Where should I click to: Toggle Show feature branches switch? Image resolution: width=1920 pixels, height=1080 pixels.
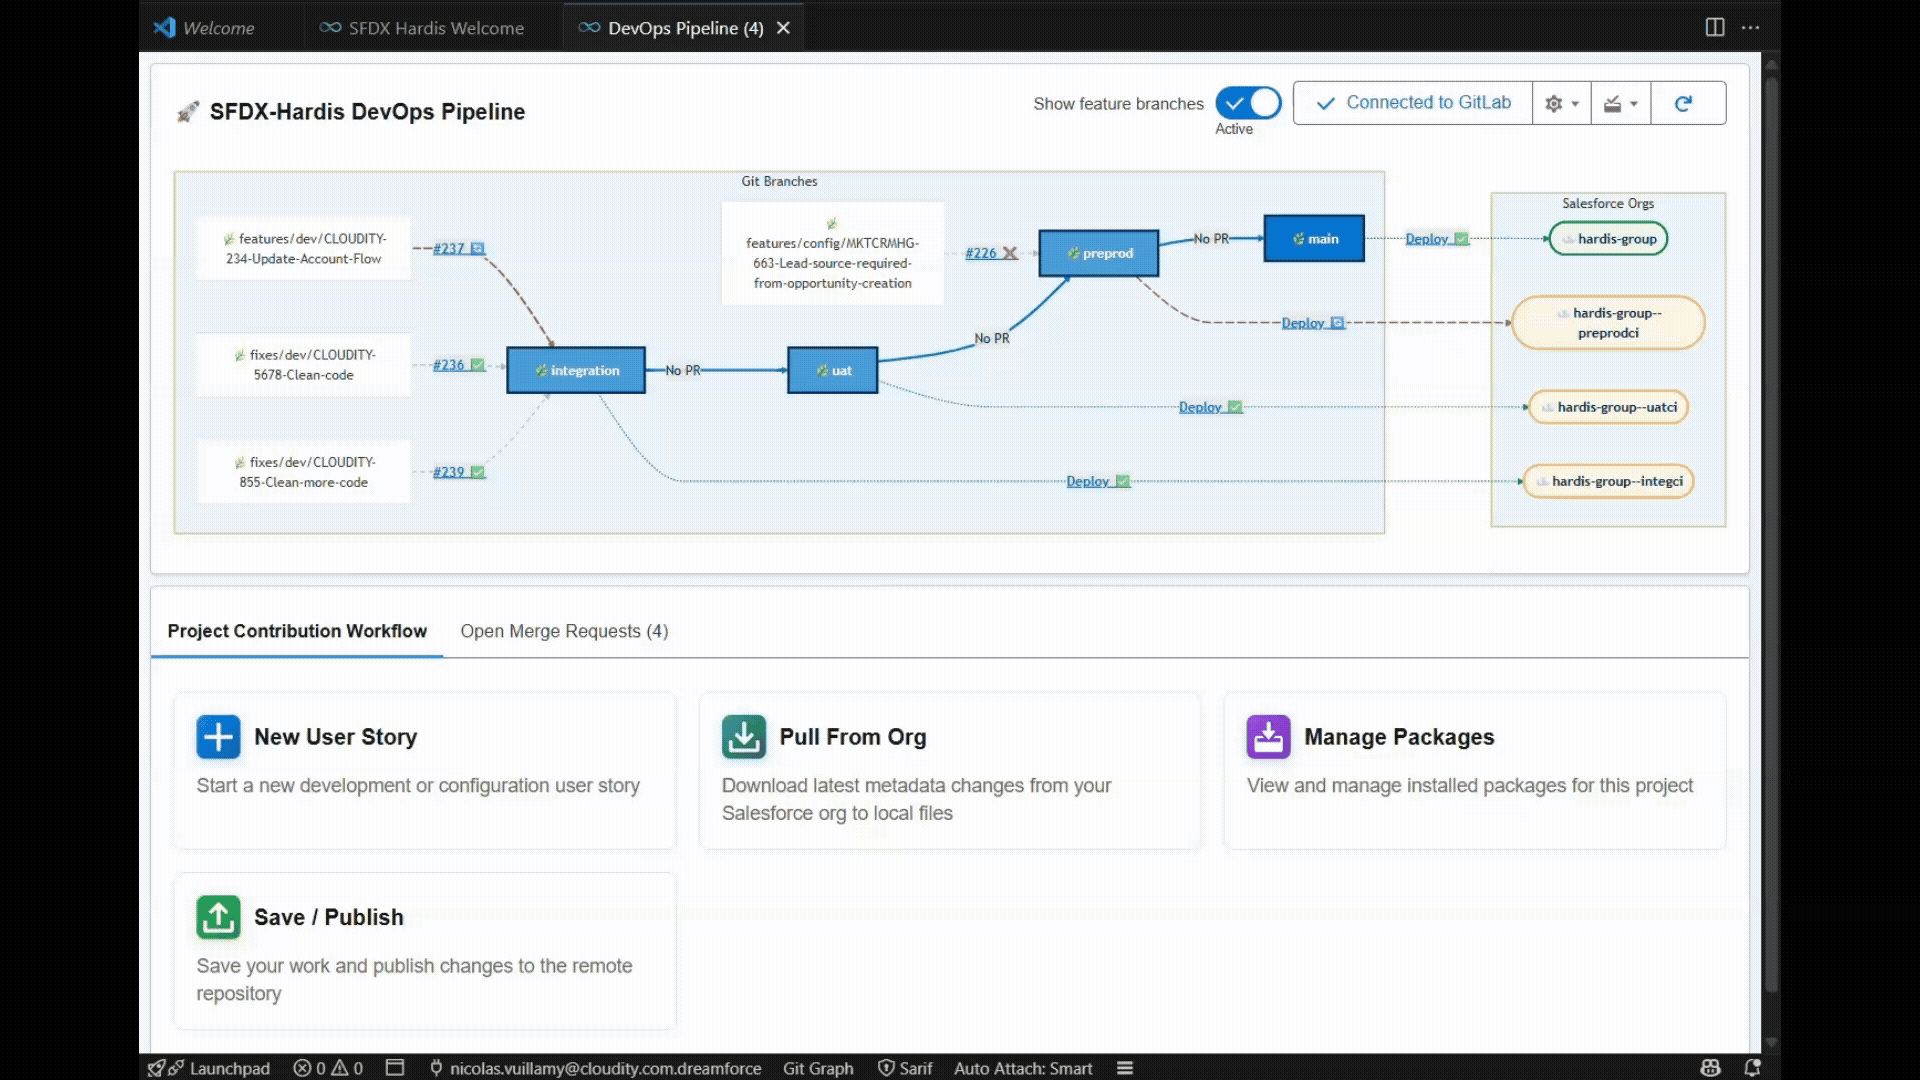click(x=1248, y=103)
